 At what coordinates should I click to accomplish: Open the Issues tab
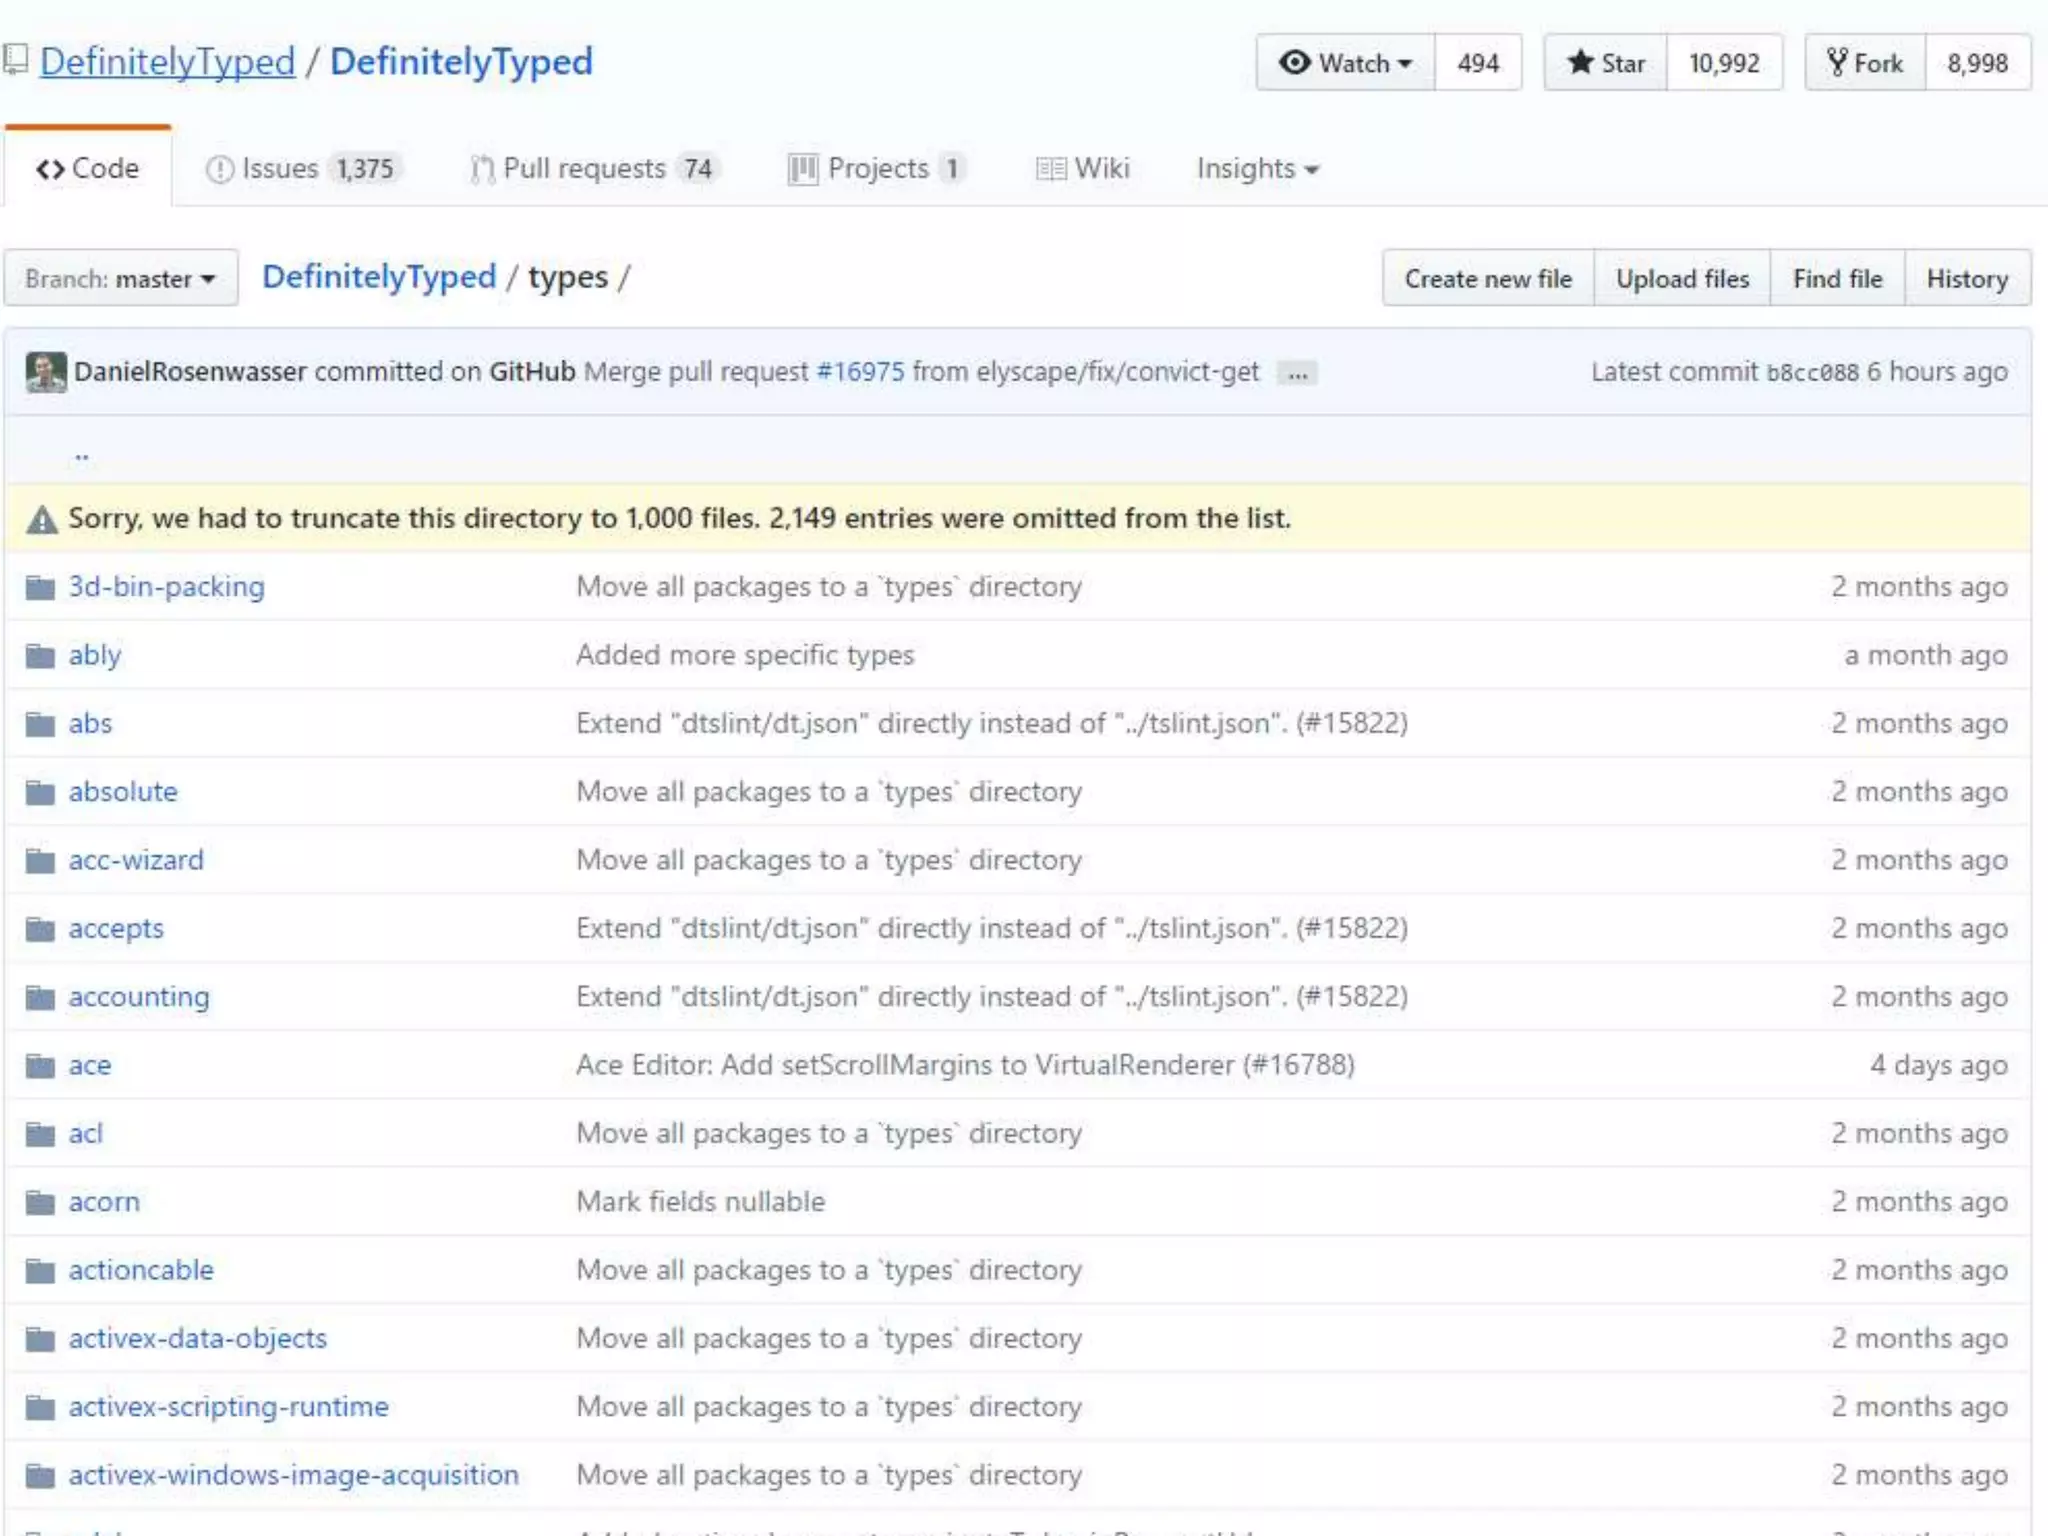pyautogui.click(x=303, y=168)
